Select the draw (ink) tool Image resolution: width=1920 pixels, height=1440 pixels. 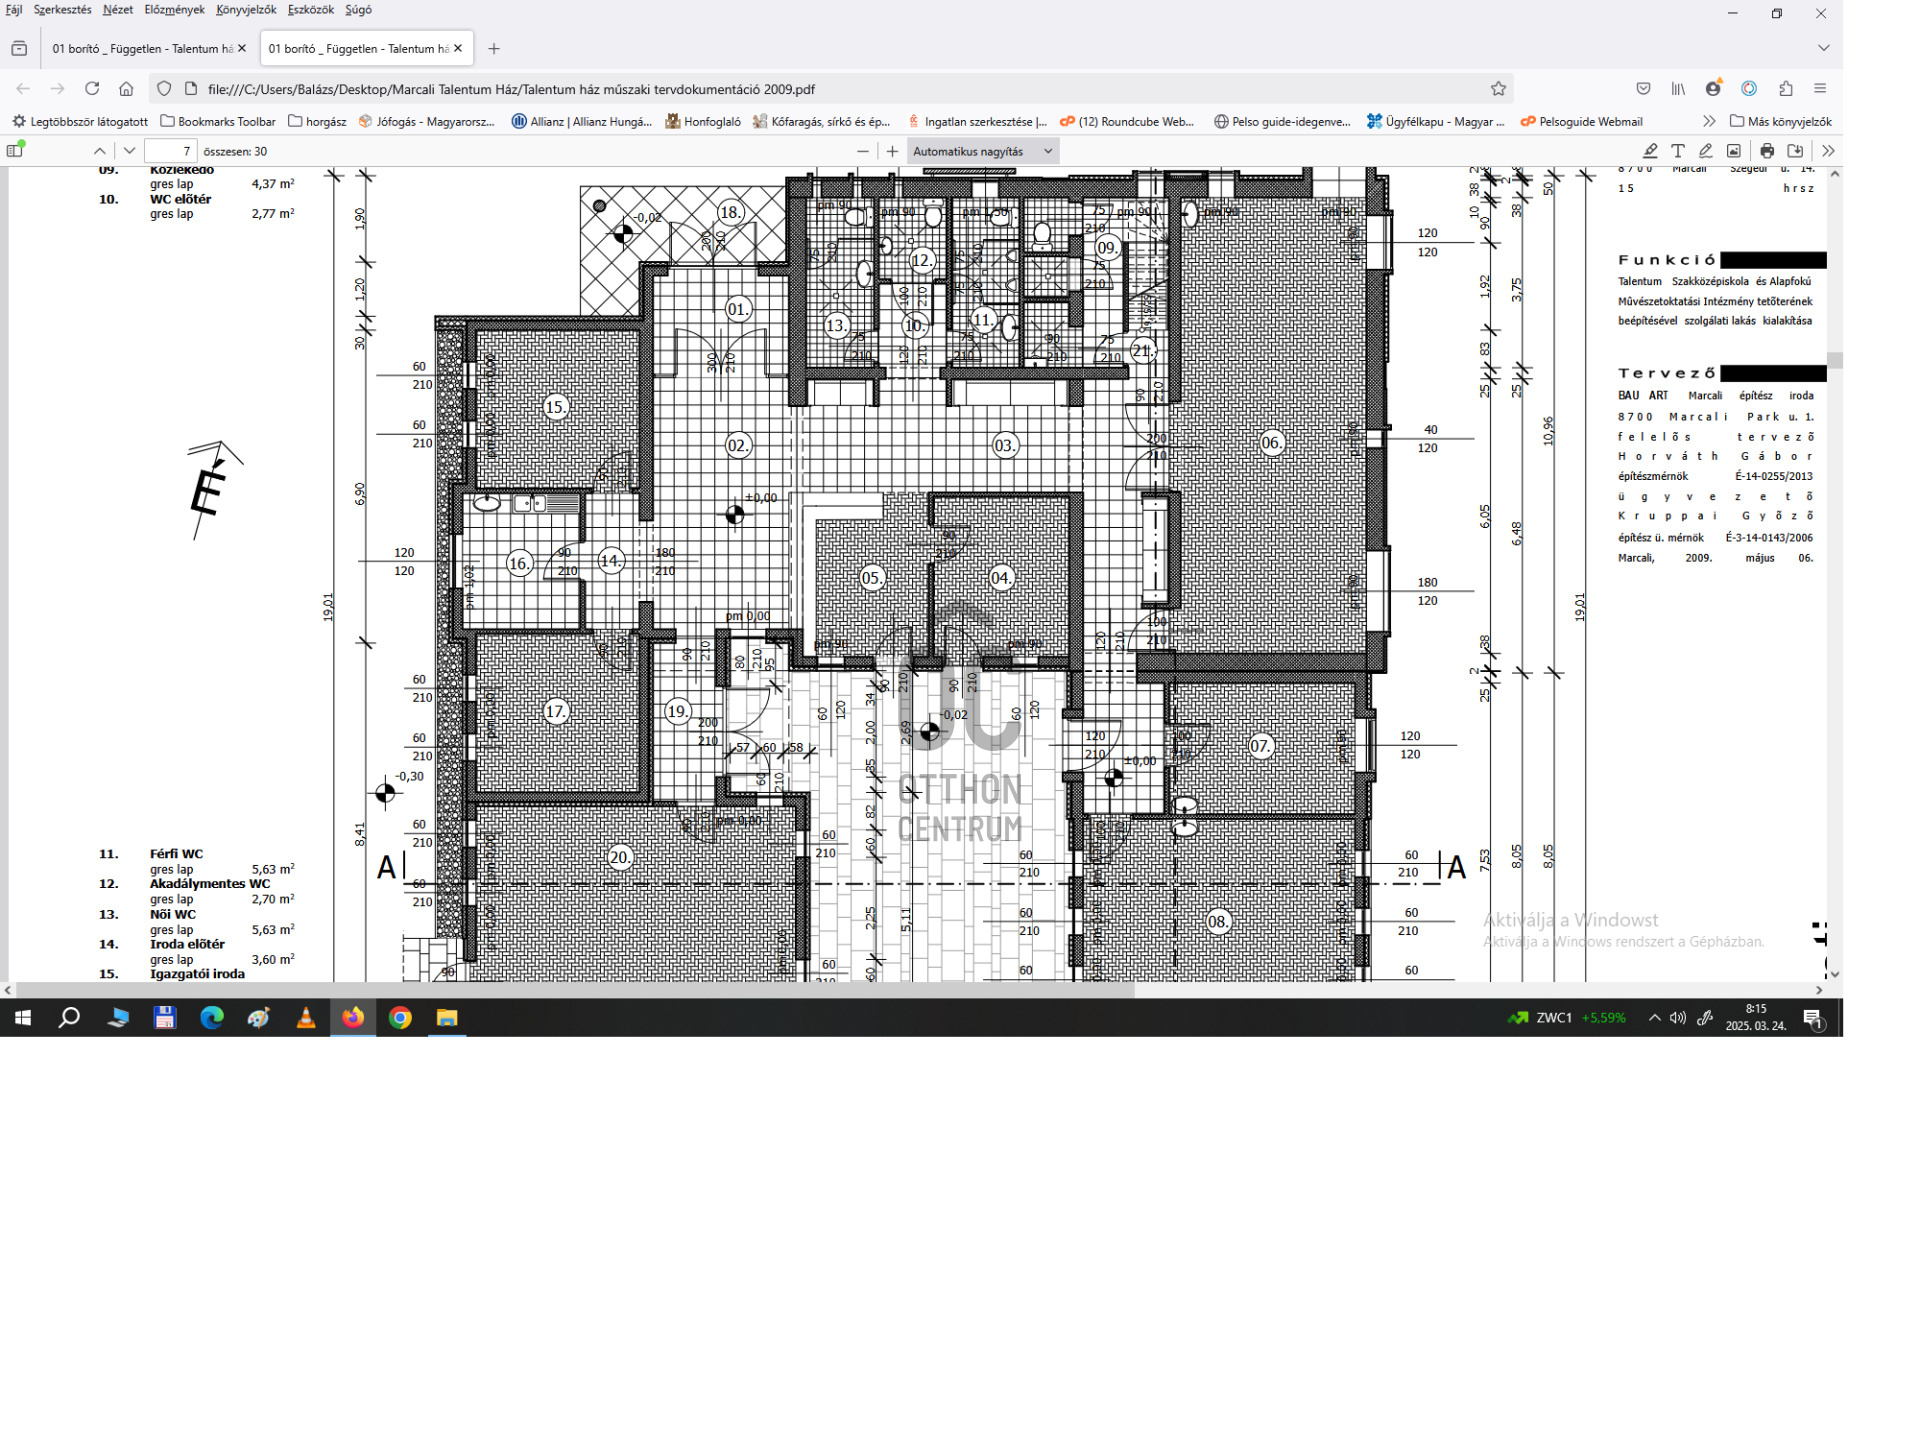pos(1706,151)
